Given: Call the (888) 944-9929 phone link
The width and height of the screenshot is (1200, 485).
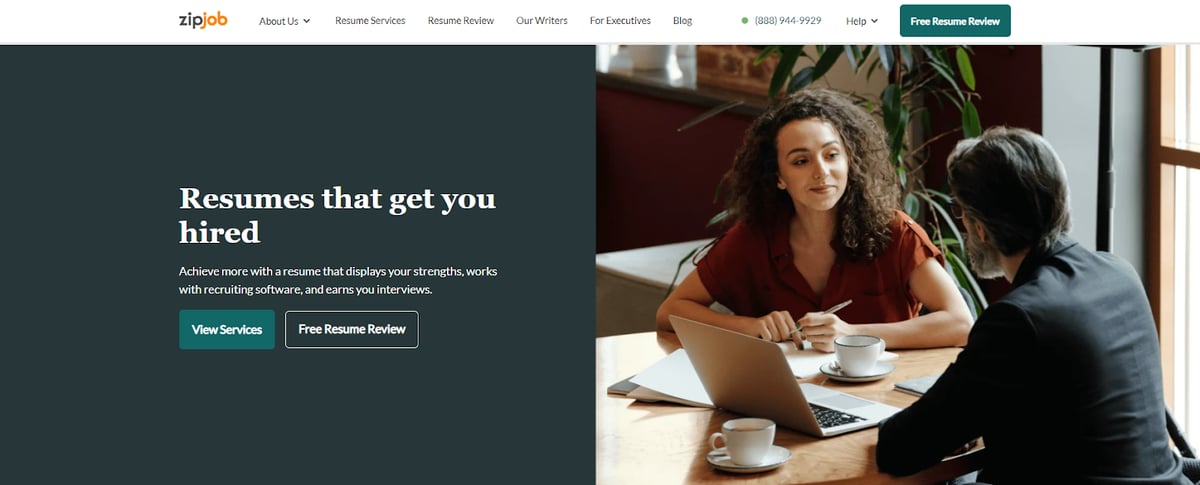Looking at the screenshot, I should 788,21.
